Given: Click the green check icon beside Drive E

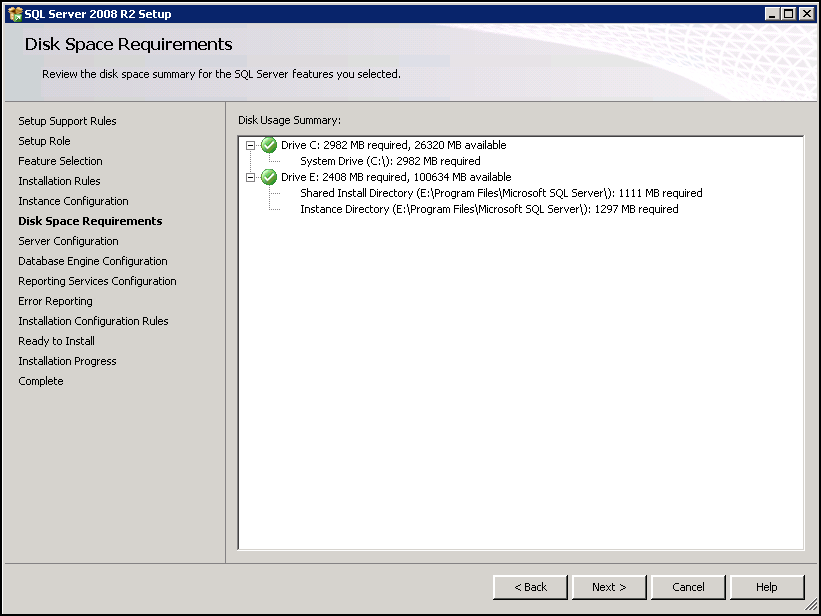Looking at the screenshot, I should pyautogui.click(x=267, y=177).
